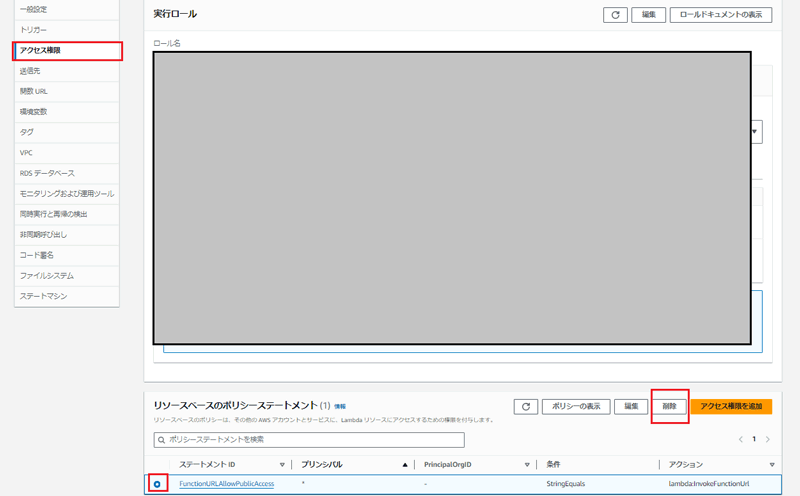Open 送信先 in the side menu
Screen dimensions: 800x496
click(67, 71)
